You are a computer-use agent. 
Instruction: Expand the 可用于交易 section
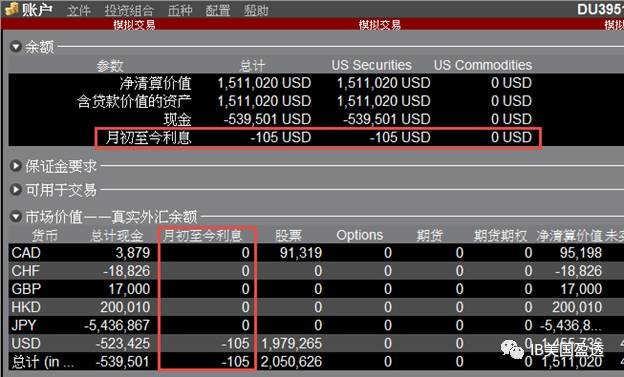[x=16, y=190]
